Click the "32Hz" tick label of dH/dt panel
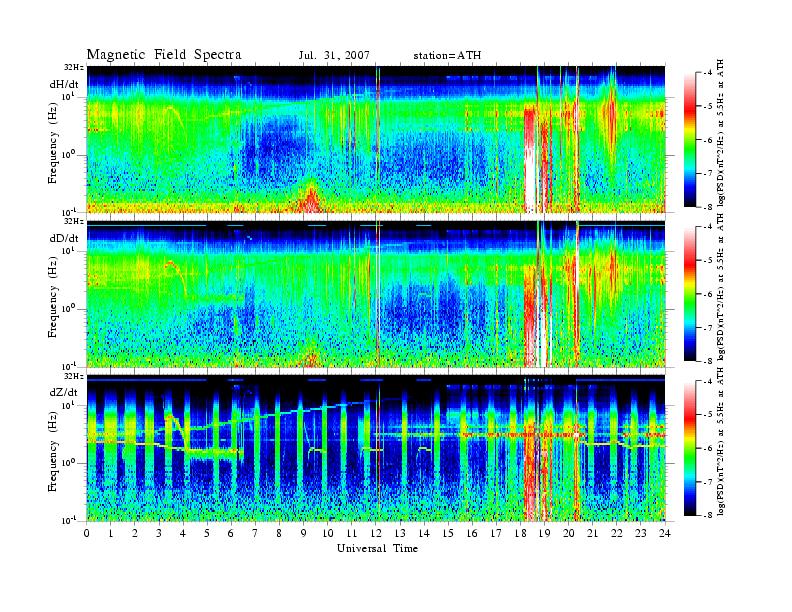 pos(74,66)
